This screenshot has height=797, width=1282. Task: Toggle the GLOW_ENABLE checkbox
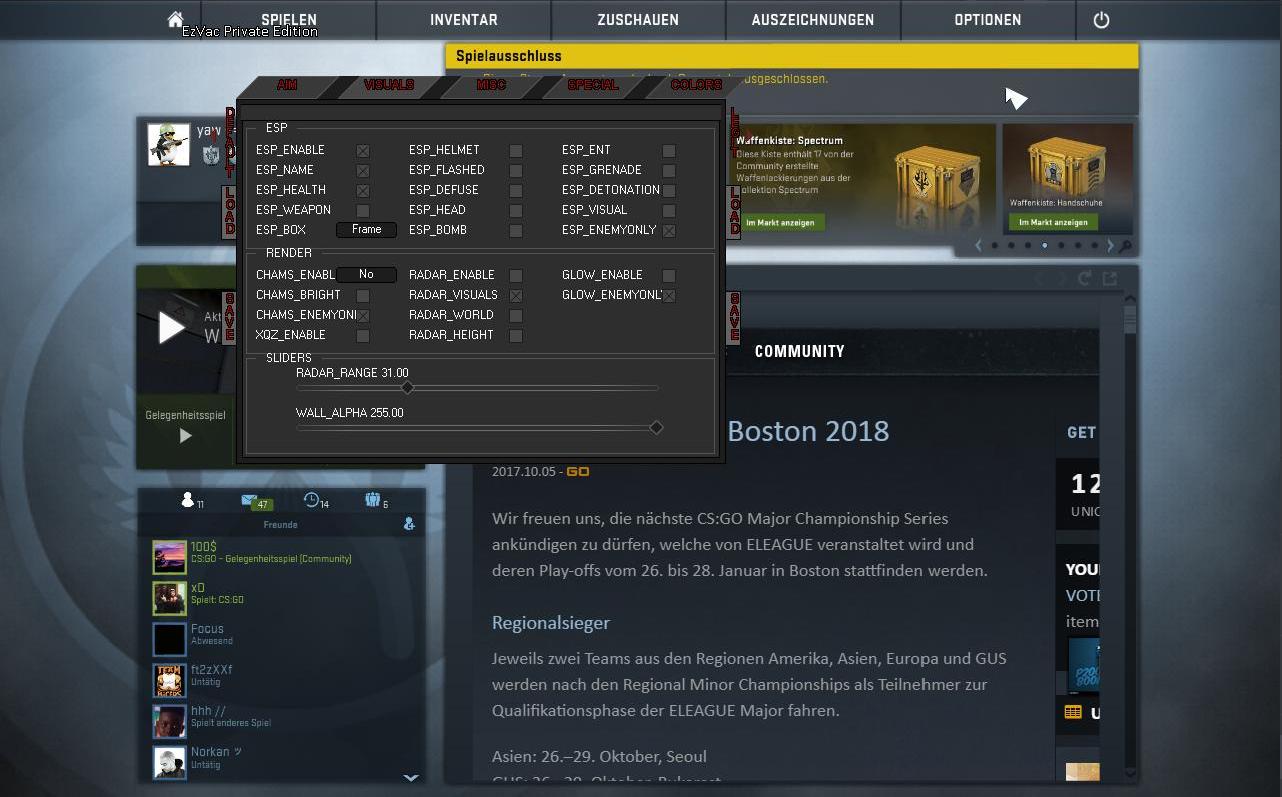pos(669,276)
